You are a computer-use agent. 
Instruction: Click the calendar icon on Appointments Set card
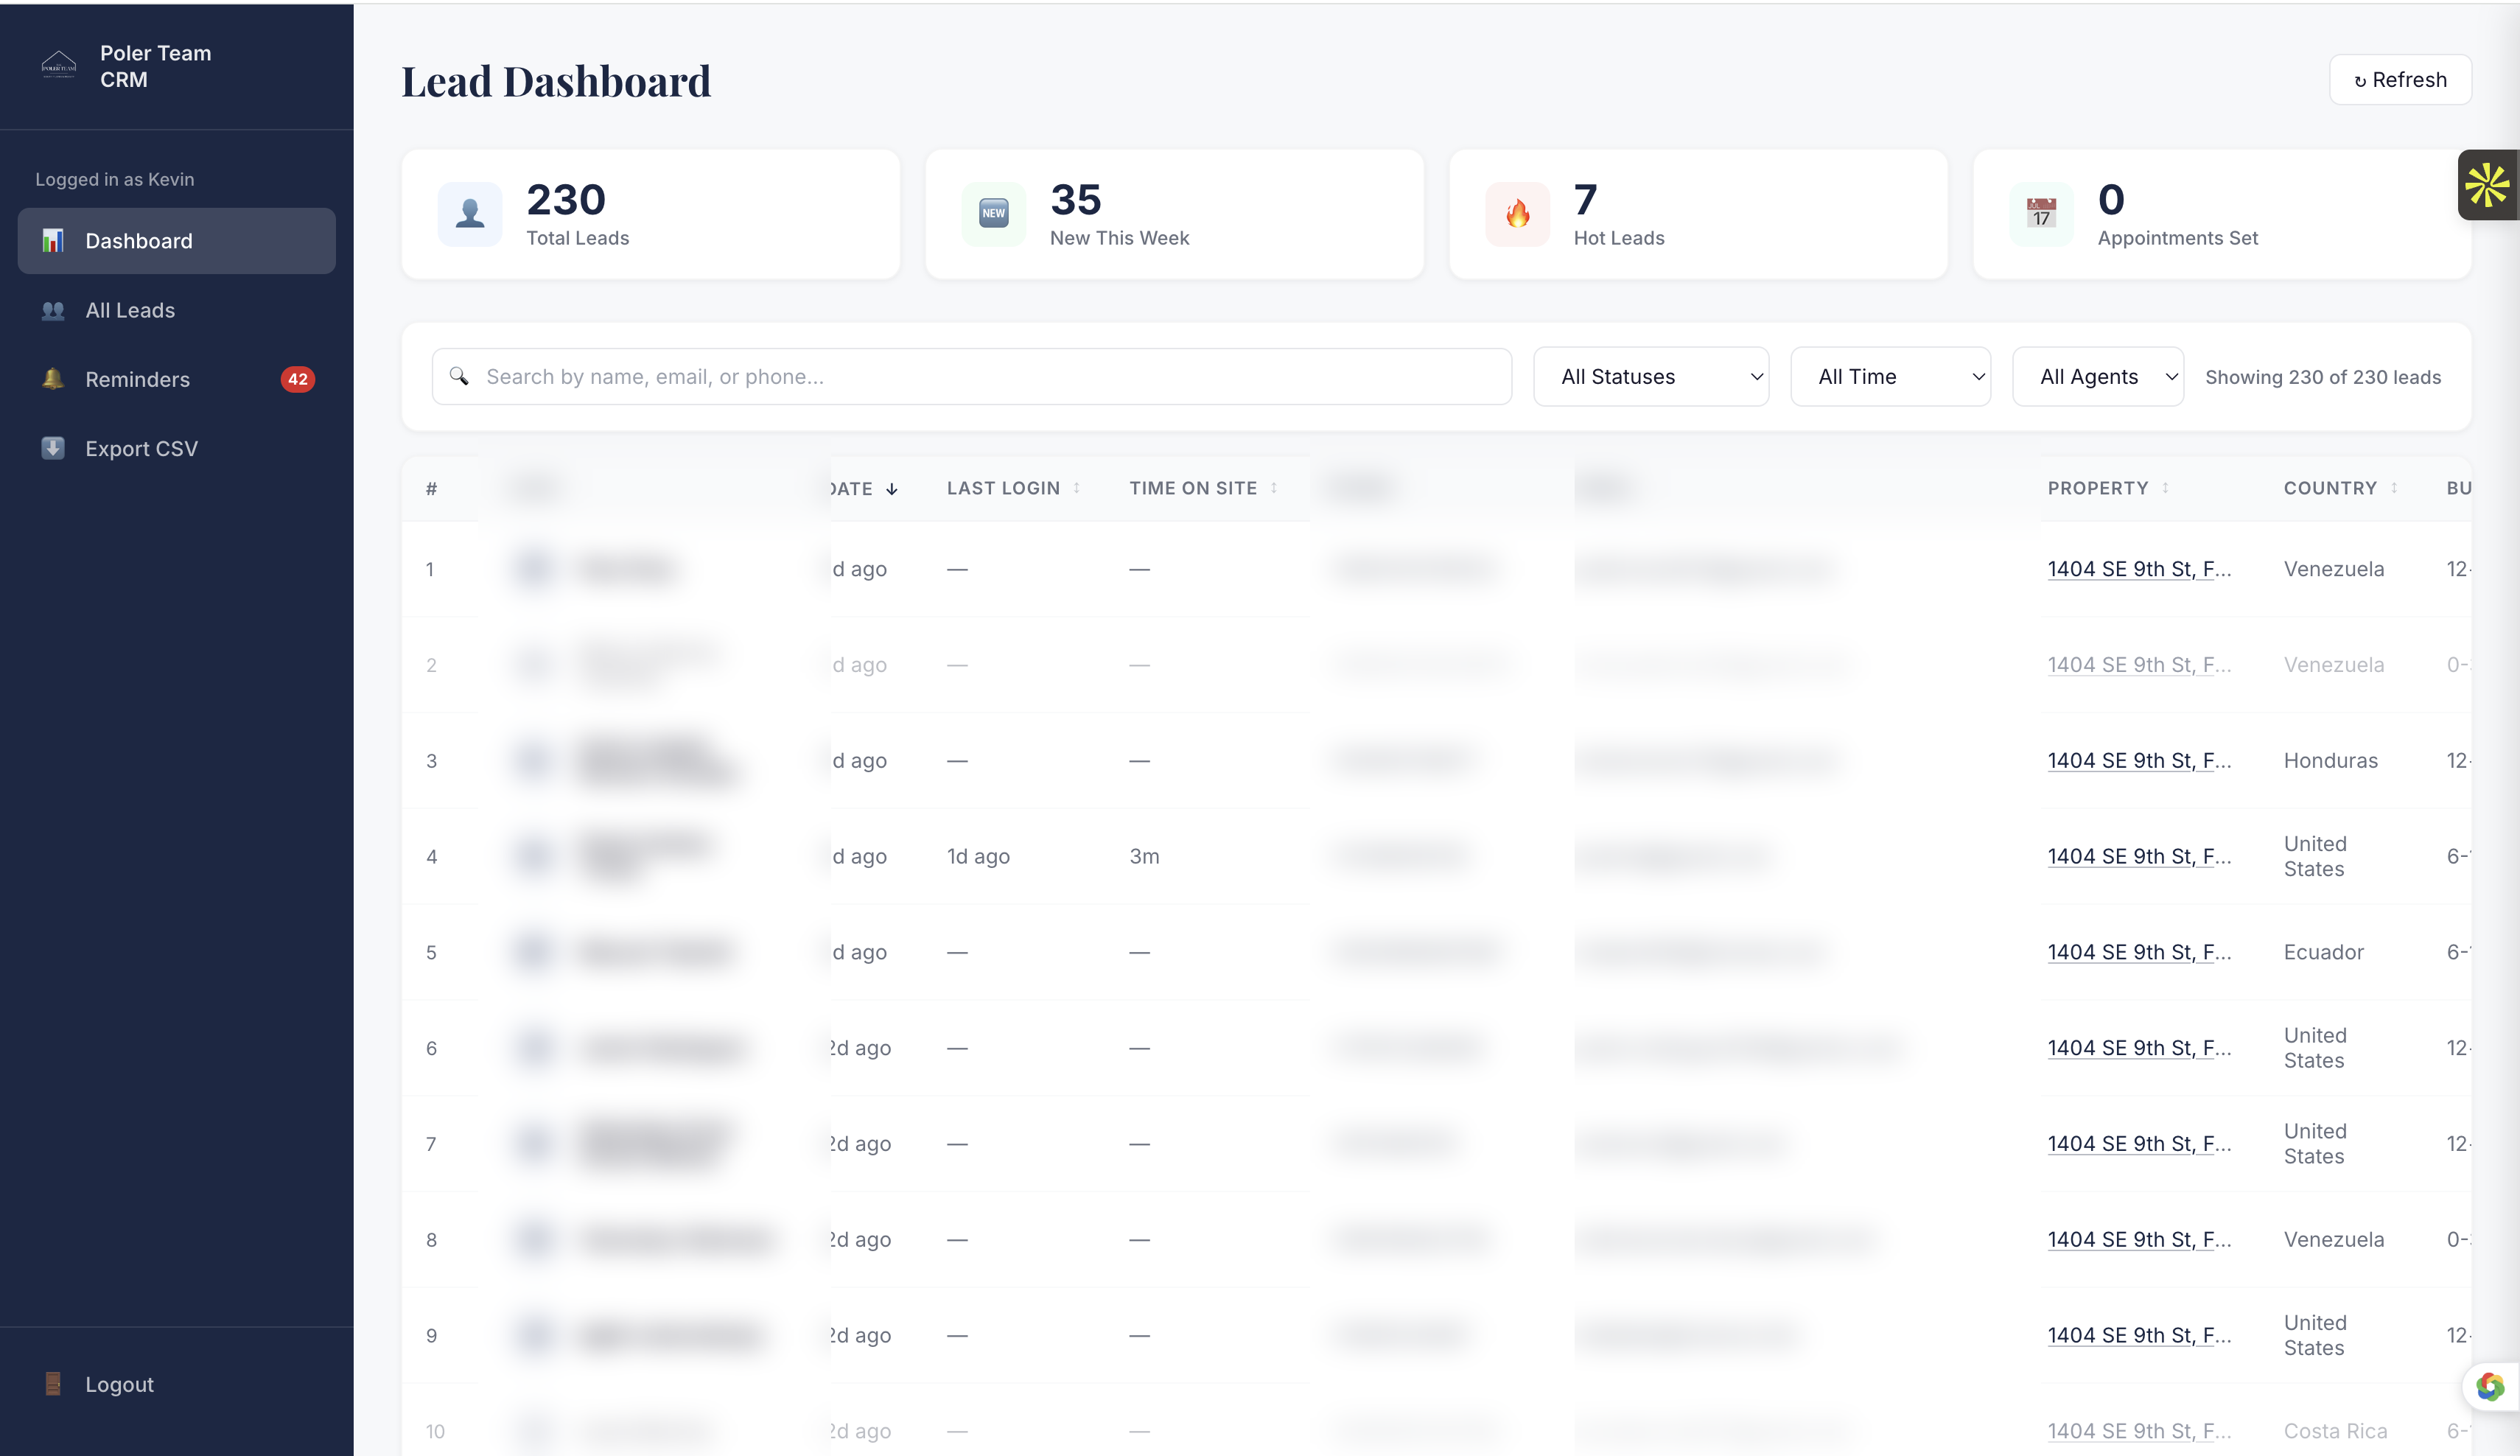pos(2041,213)
